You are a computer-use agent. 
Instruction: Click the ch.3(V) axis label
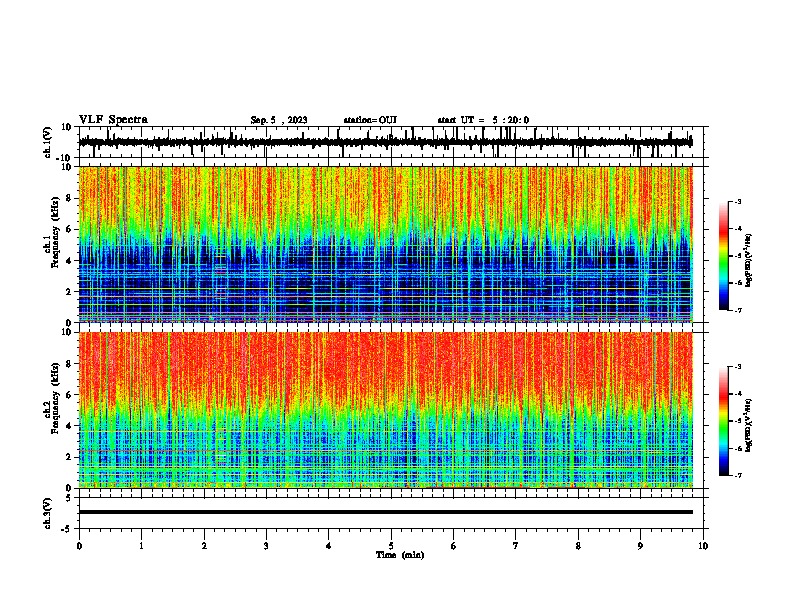pyautogui.click(x=48, y=513)
